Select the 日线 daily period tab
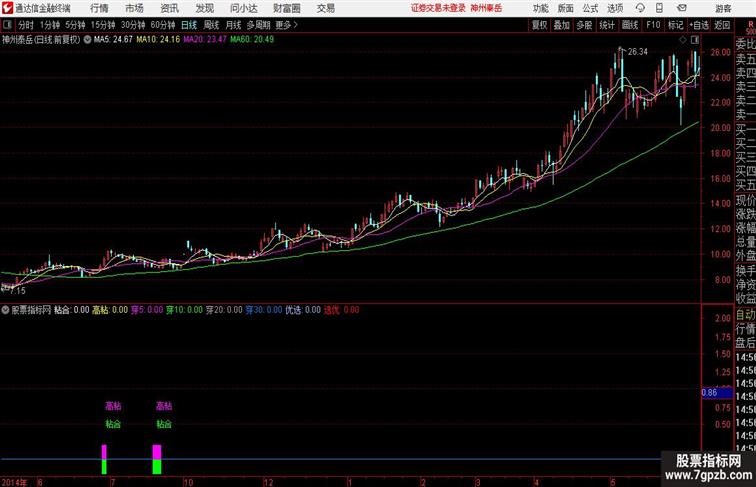The height and width of the screenshot is (487, 756). [189, 25]
